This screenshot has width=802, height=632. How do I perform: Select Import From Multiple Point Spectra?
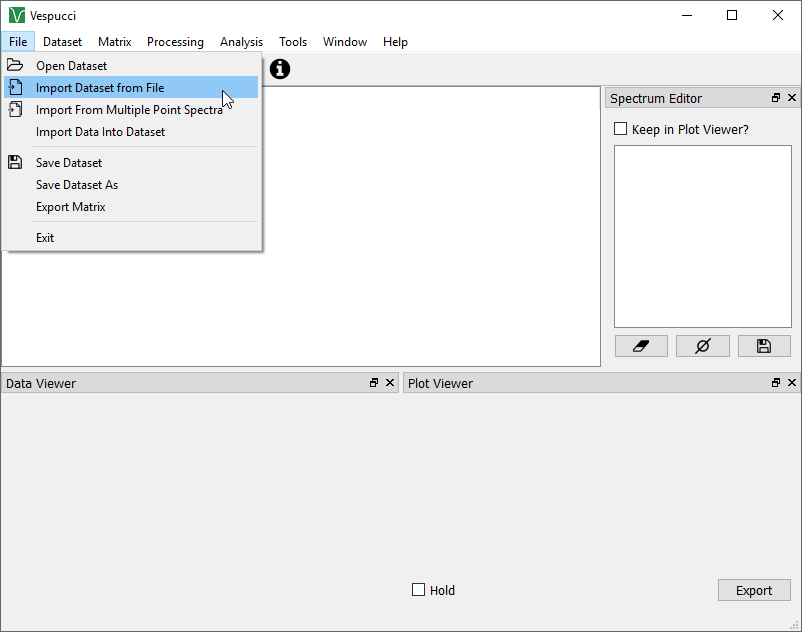131,109
